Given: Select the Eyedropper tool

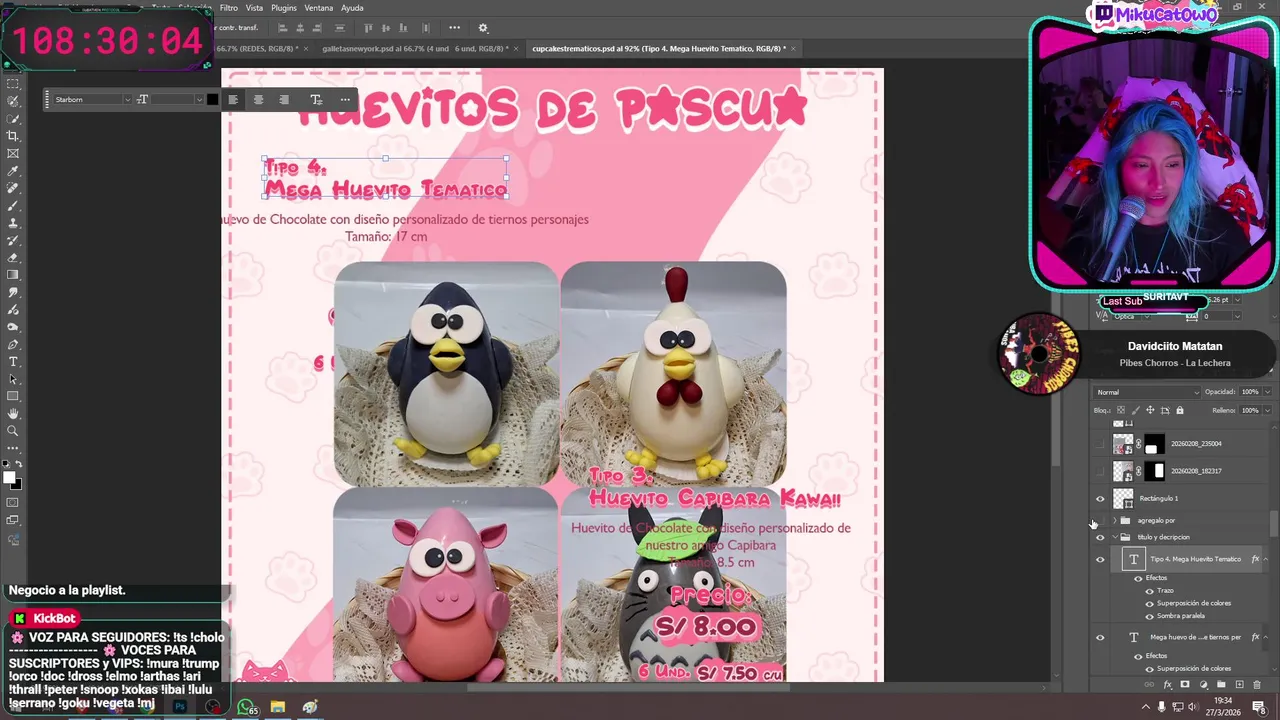Looking at the screenshot, I should [13, 171].
